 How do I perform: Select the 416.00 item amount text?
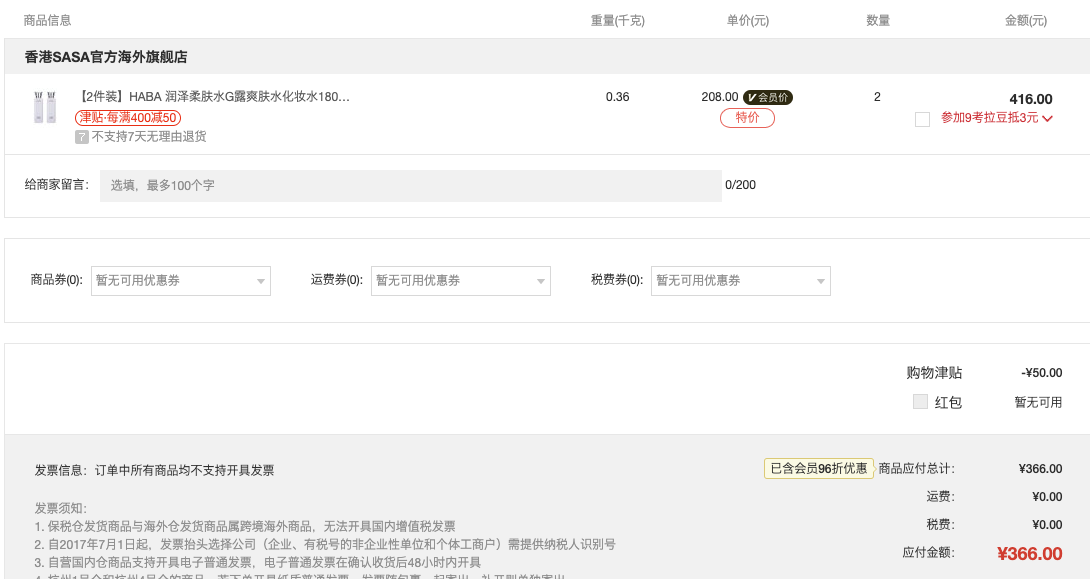click(x=1031, y=99)
